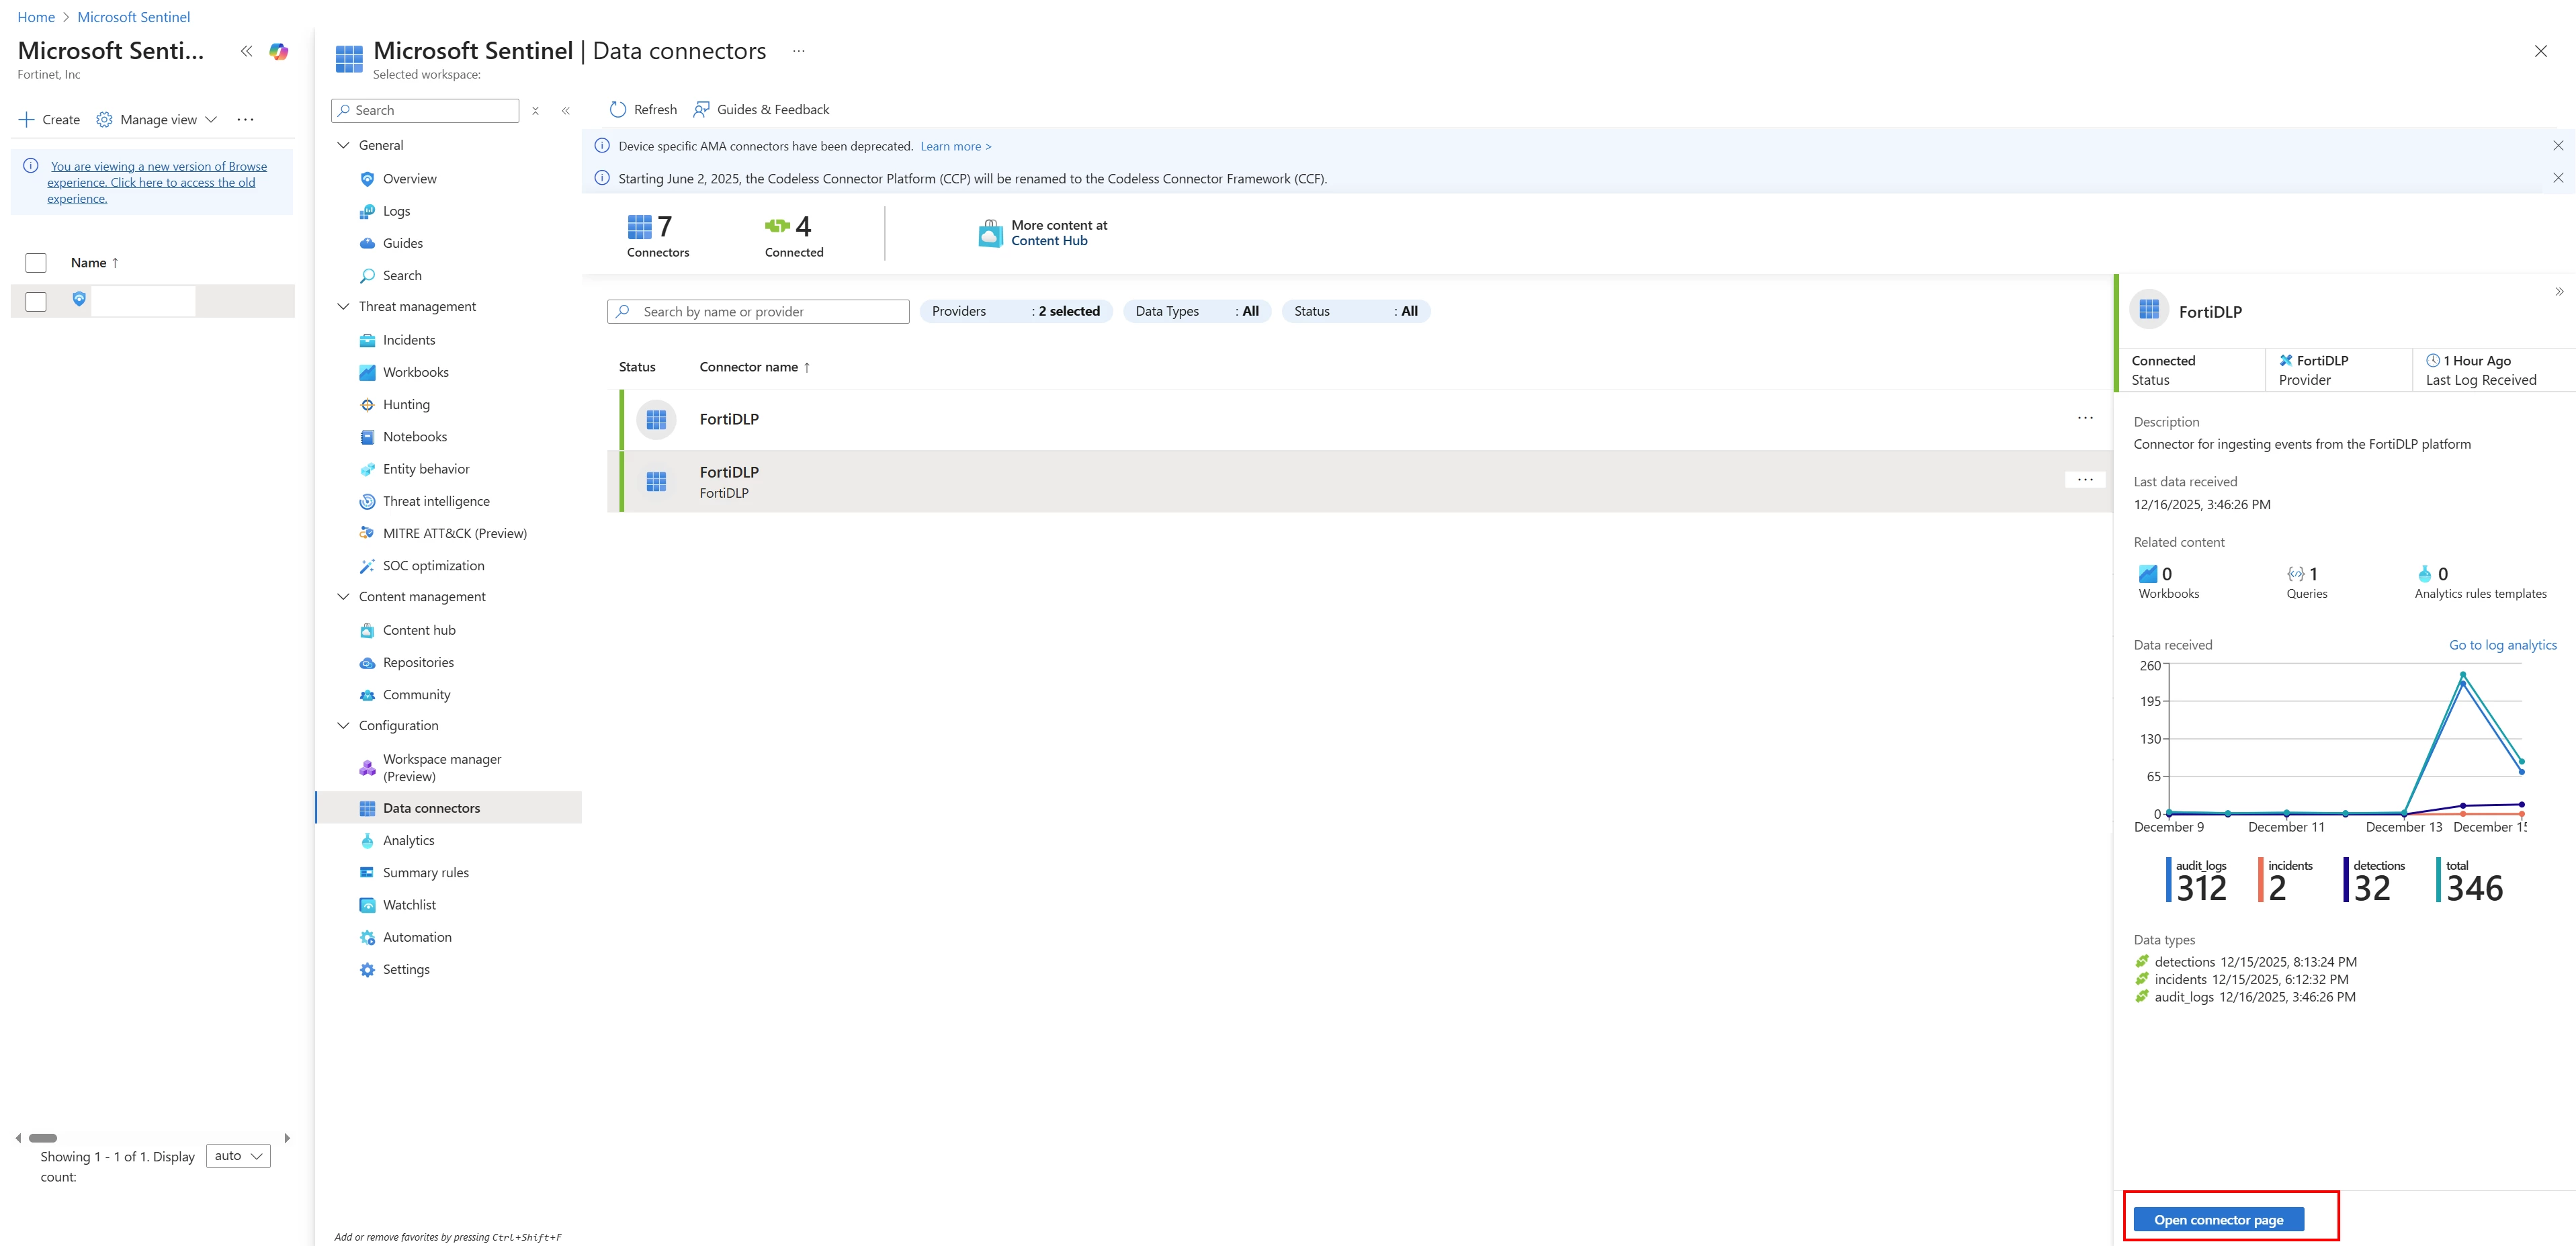Open Display count auto dropdown

[x=238, y=1156]
